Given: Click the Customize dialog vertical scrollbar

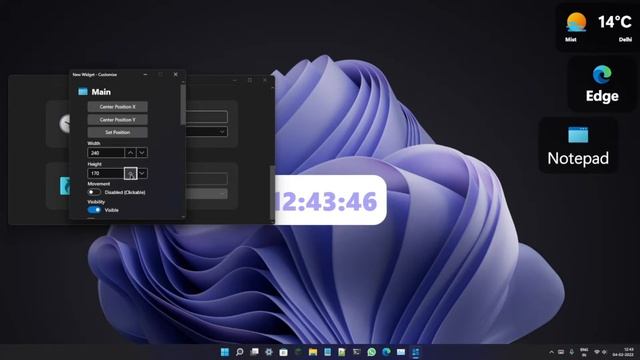Looking at the screenshot, I should click(x=183, y=104).
